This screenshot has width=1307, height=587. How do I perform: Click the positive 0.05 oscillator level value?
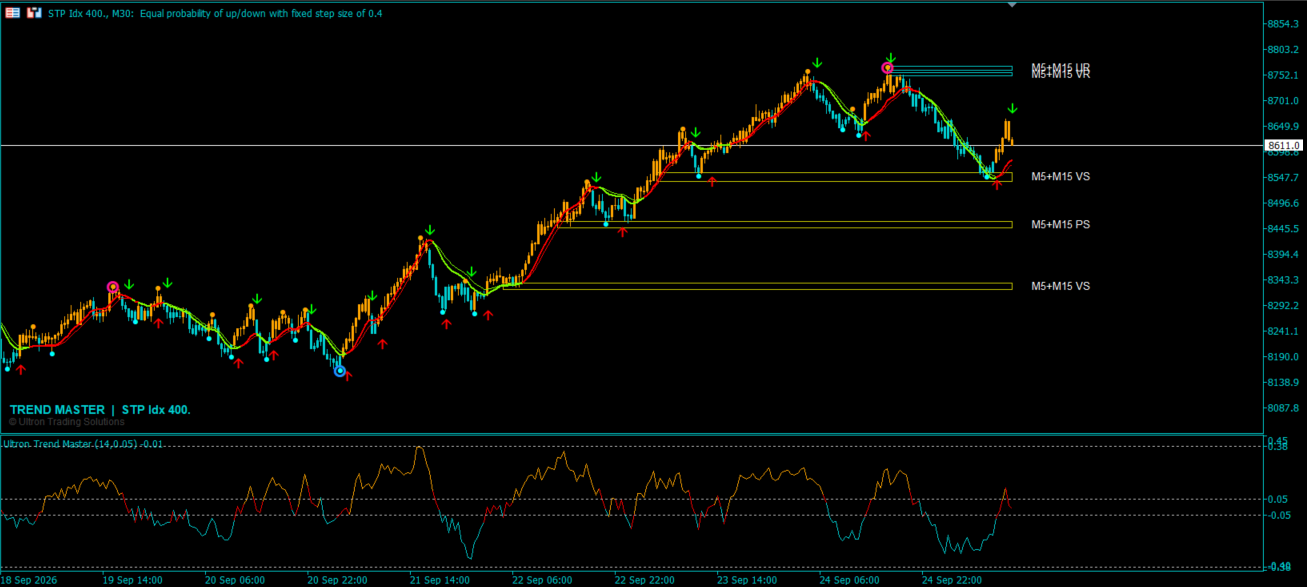click(x=1278, y=499)
